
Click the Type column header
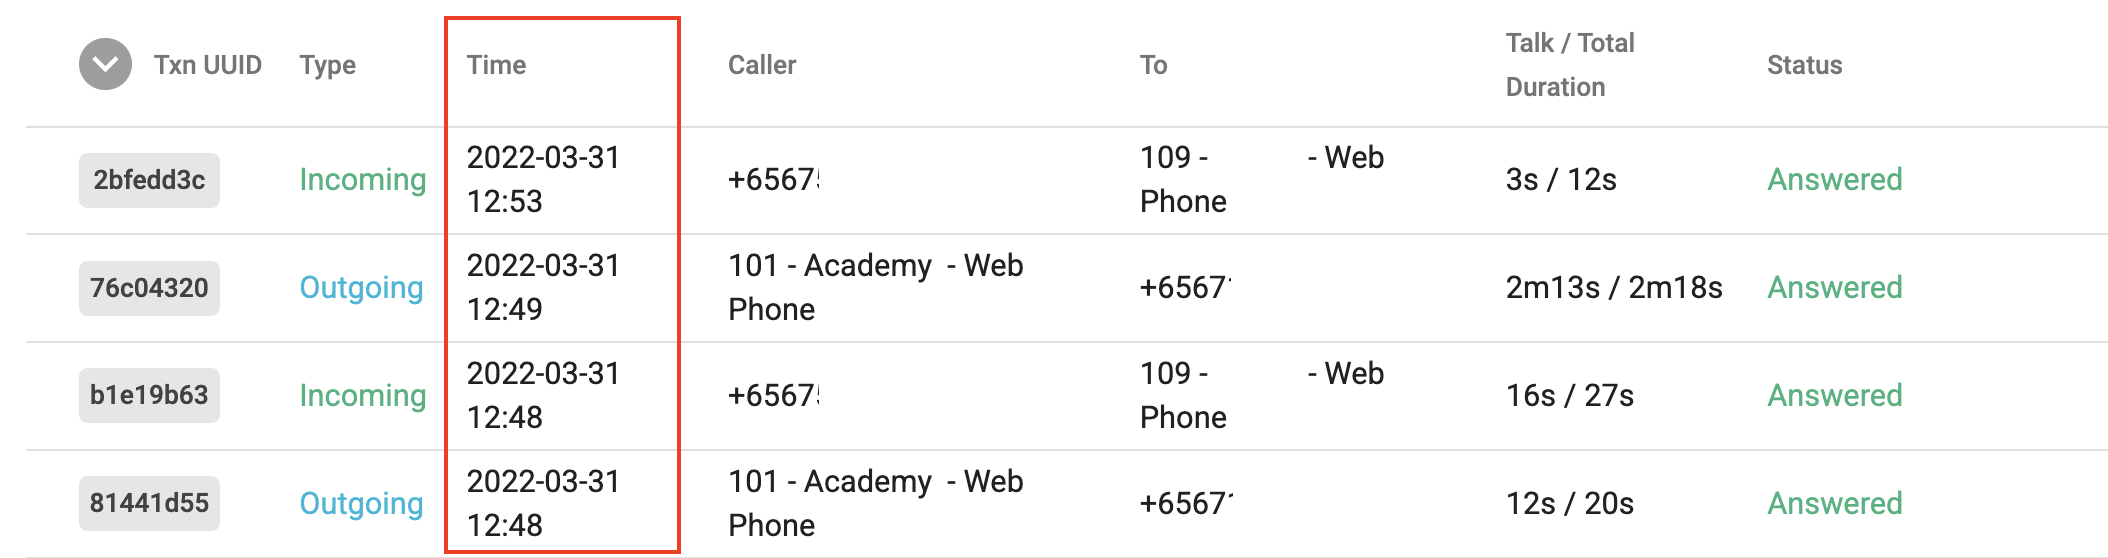(327, 65)
